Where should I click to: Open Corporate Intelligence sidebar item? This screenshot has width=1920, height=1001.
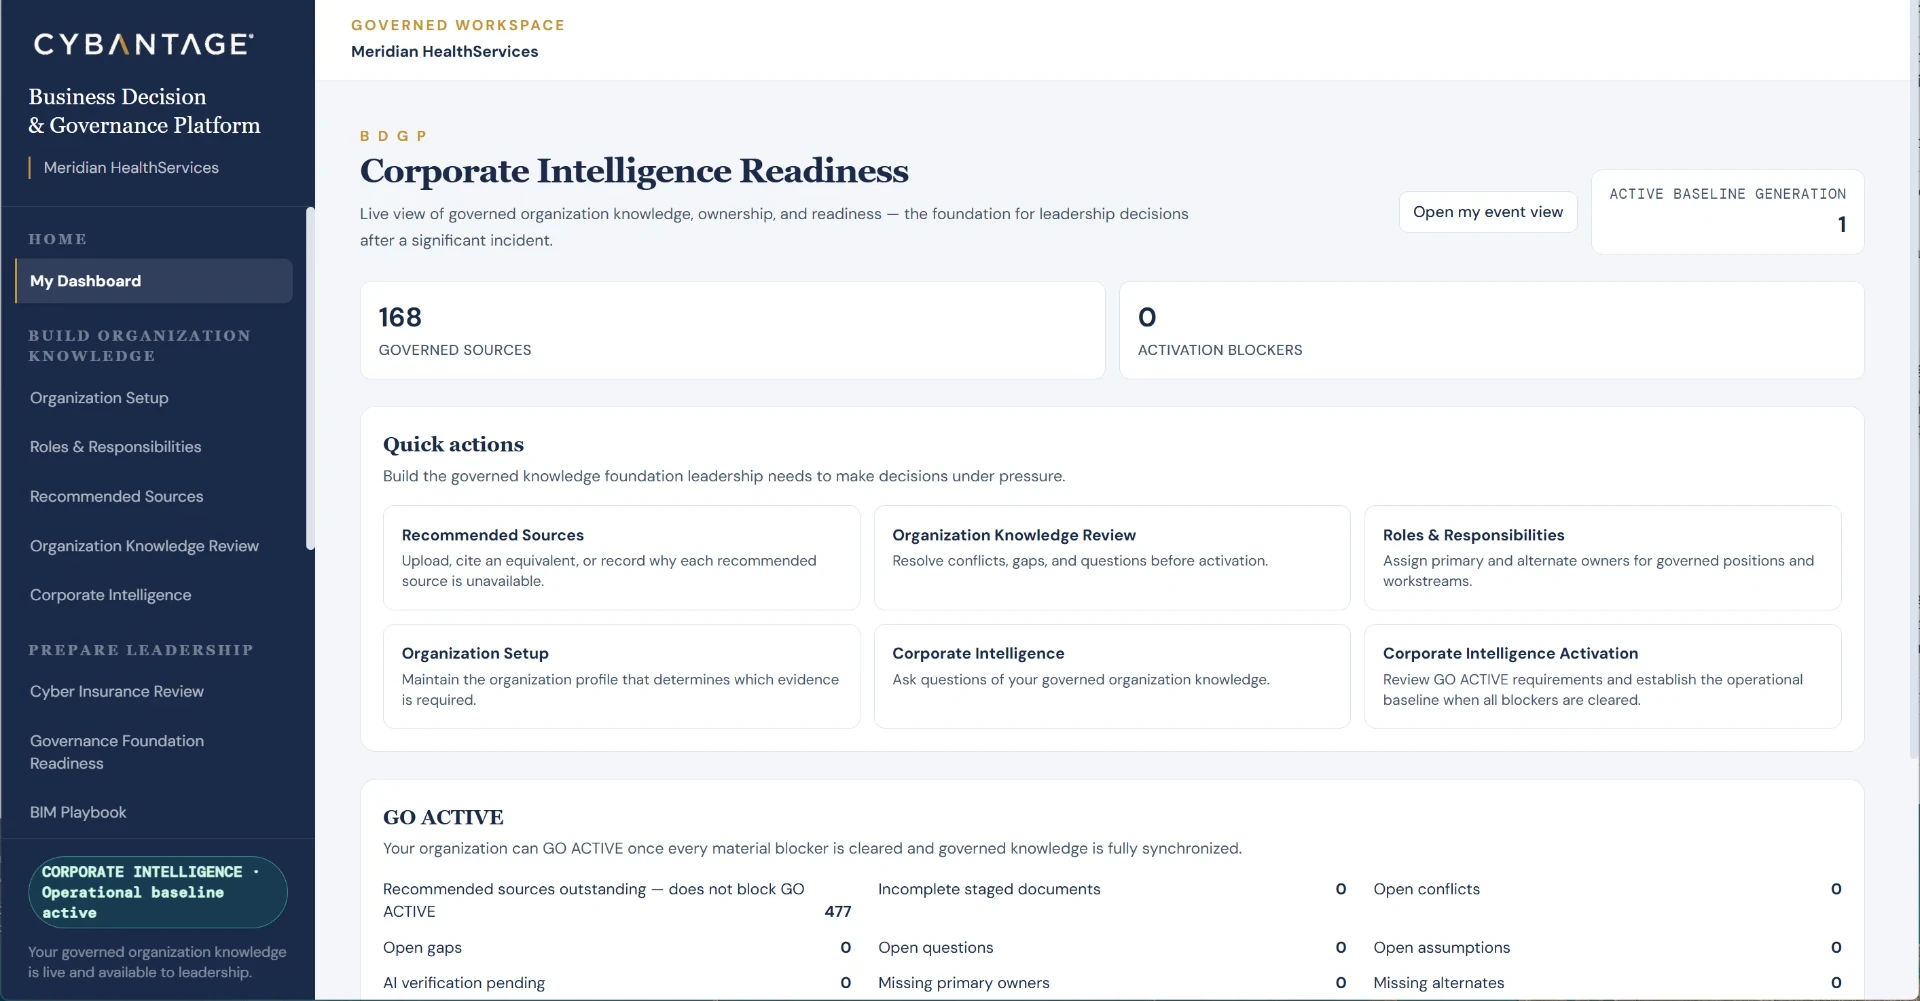coord(110,595)
